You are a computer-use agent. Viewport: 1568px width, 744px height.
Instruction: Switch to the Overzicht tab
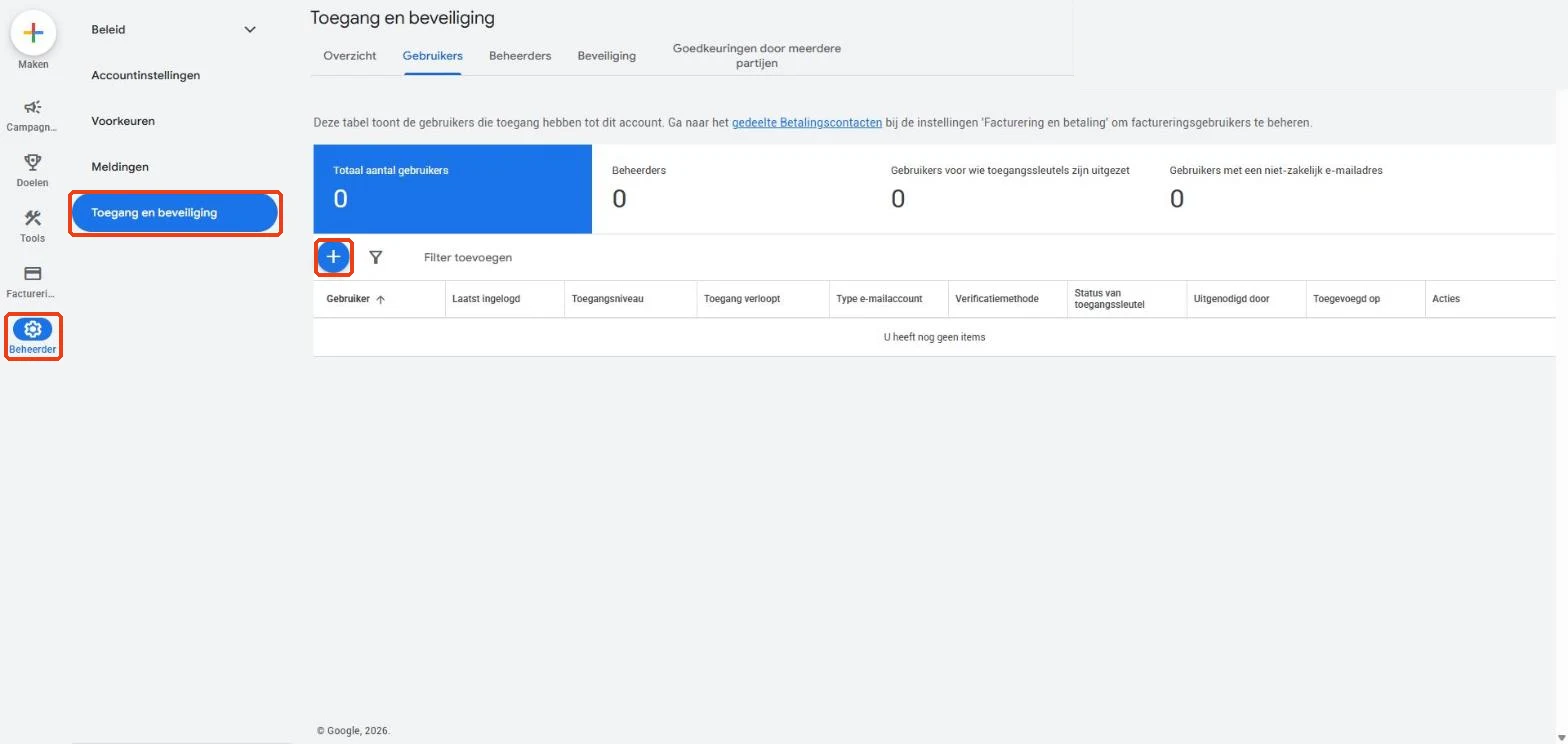click(x=350, y=56)
